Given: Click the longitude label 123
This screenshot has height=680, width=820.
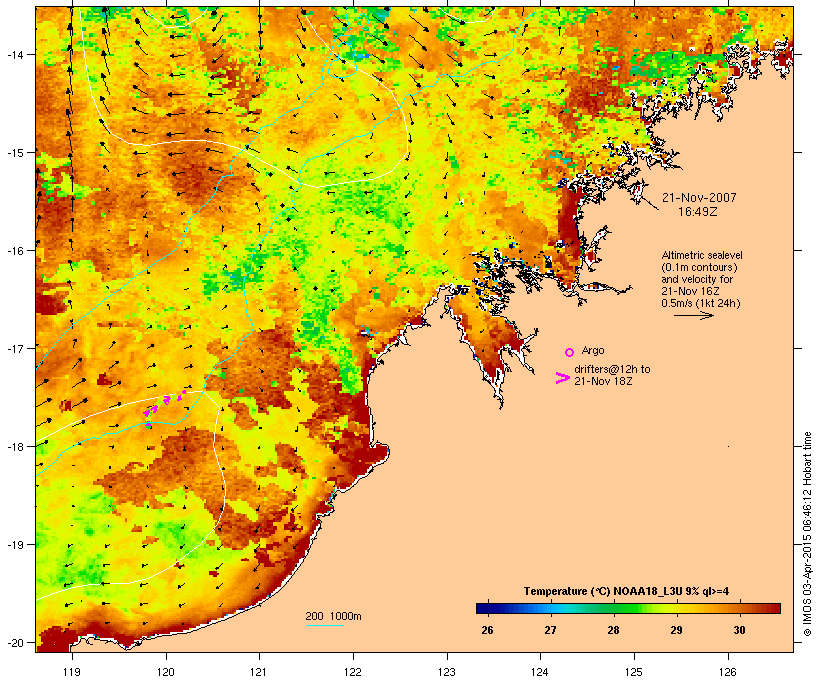Looking at the screenshot, I should tap(447, 672).
